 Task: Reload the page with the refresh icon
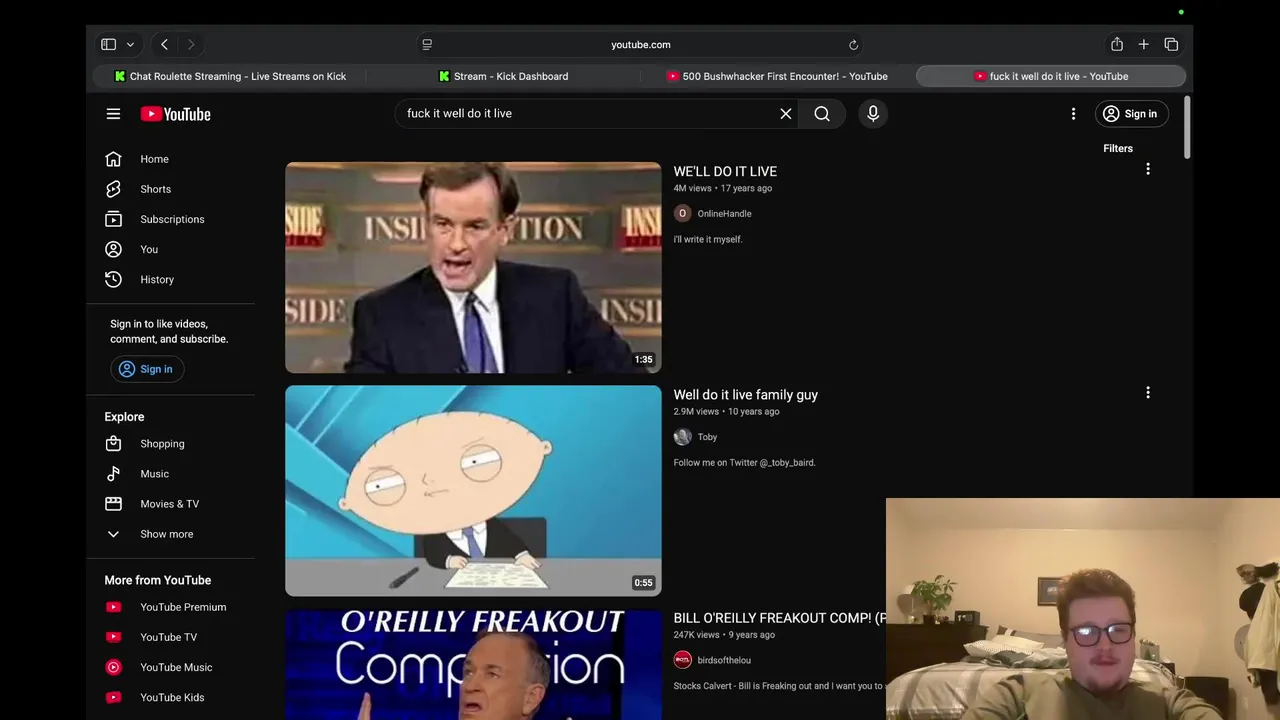[853, 45]
